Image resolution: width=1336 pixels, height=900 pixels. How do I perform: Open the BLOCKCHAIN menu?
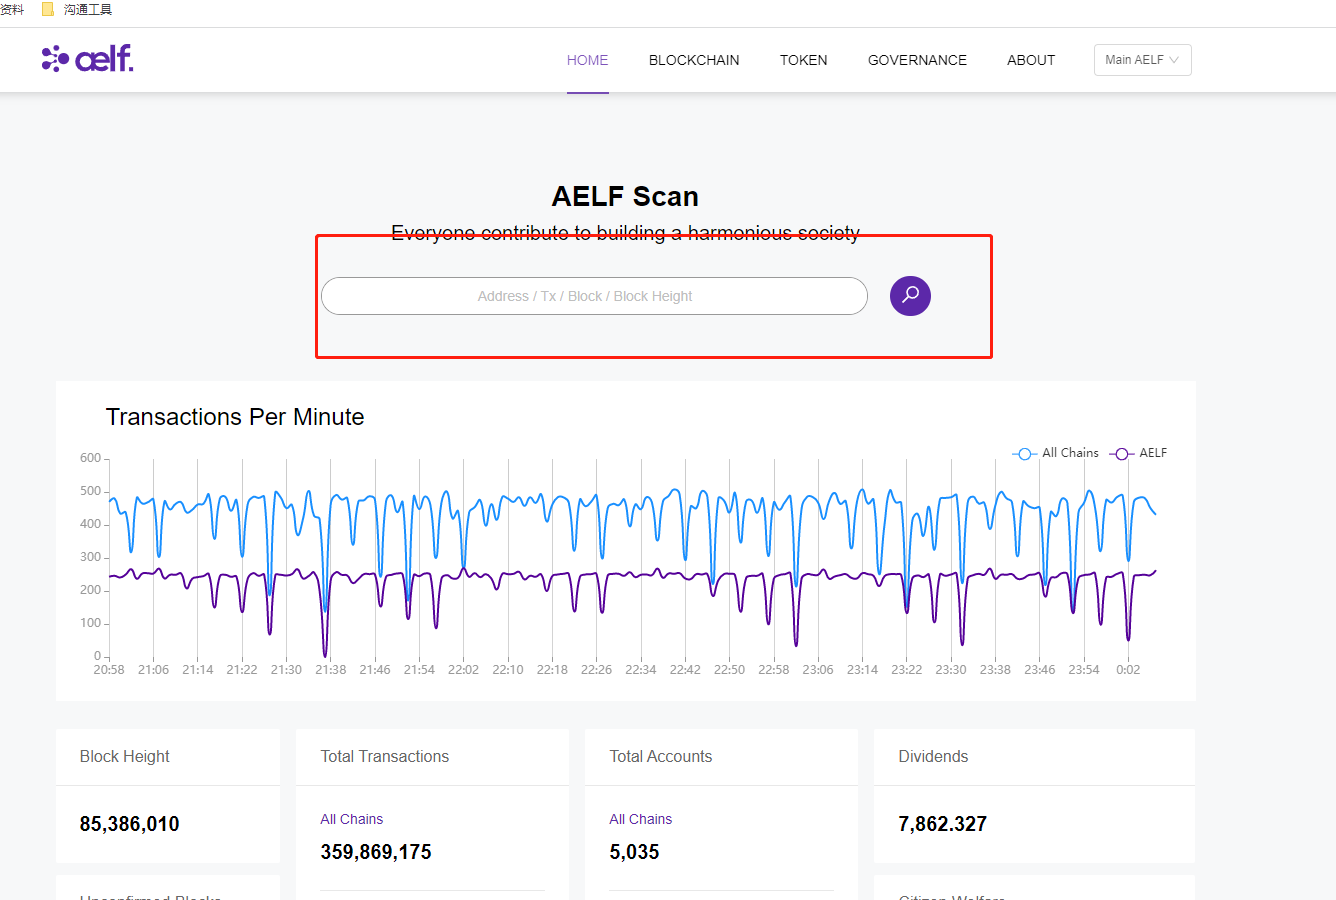point(694,60)
